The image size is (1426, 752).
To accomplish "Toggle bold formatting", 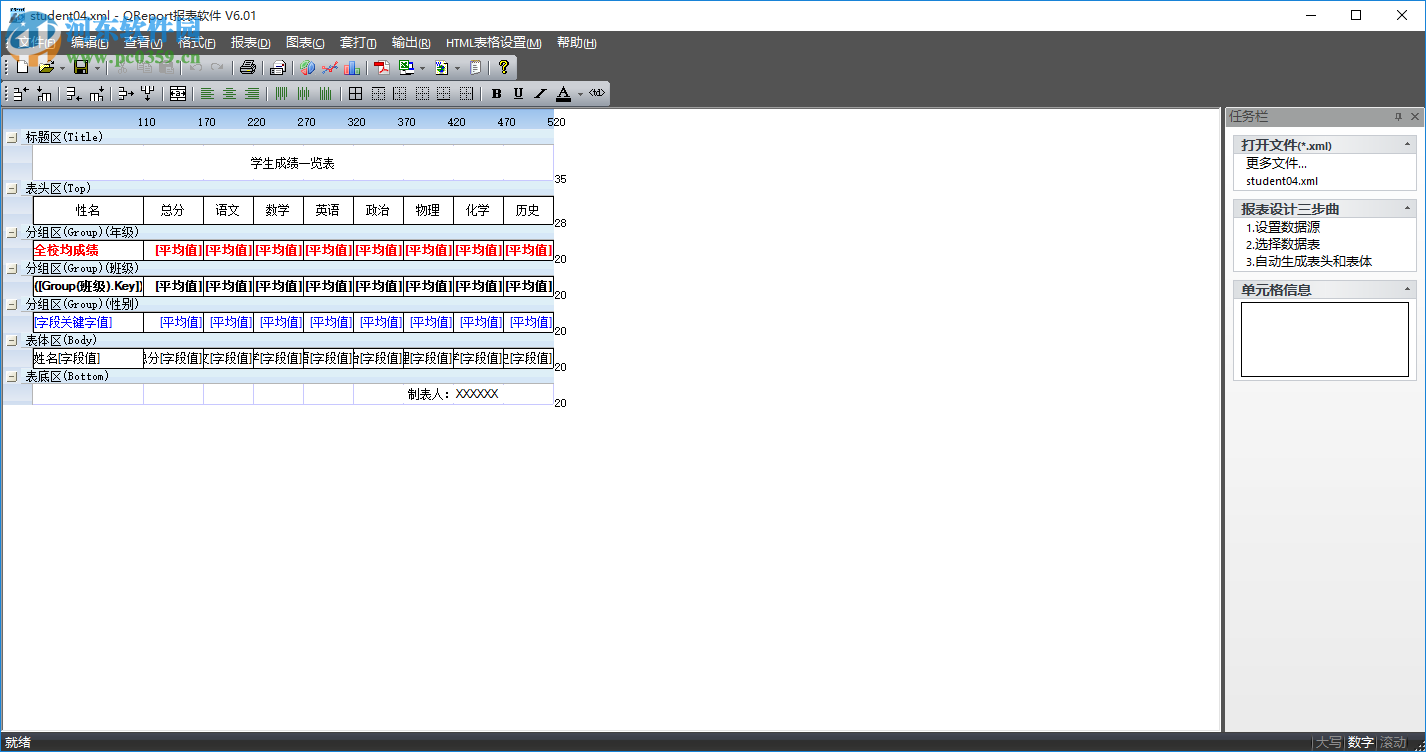I will click(x=496, y=94).
